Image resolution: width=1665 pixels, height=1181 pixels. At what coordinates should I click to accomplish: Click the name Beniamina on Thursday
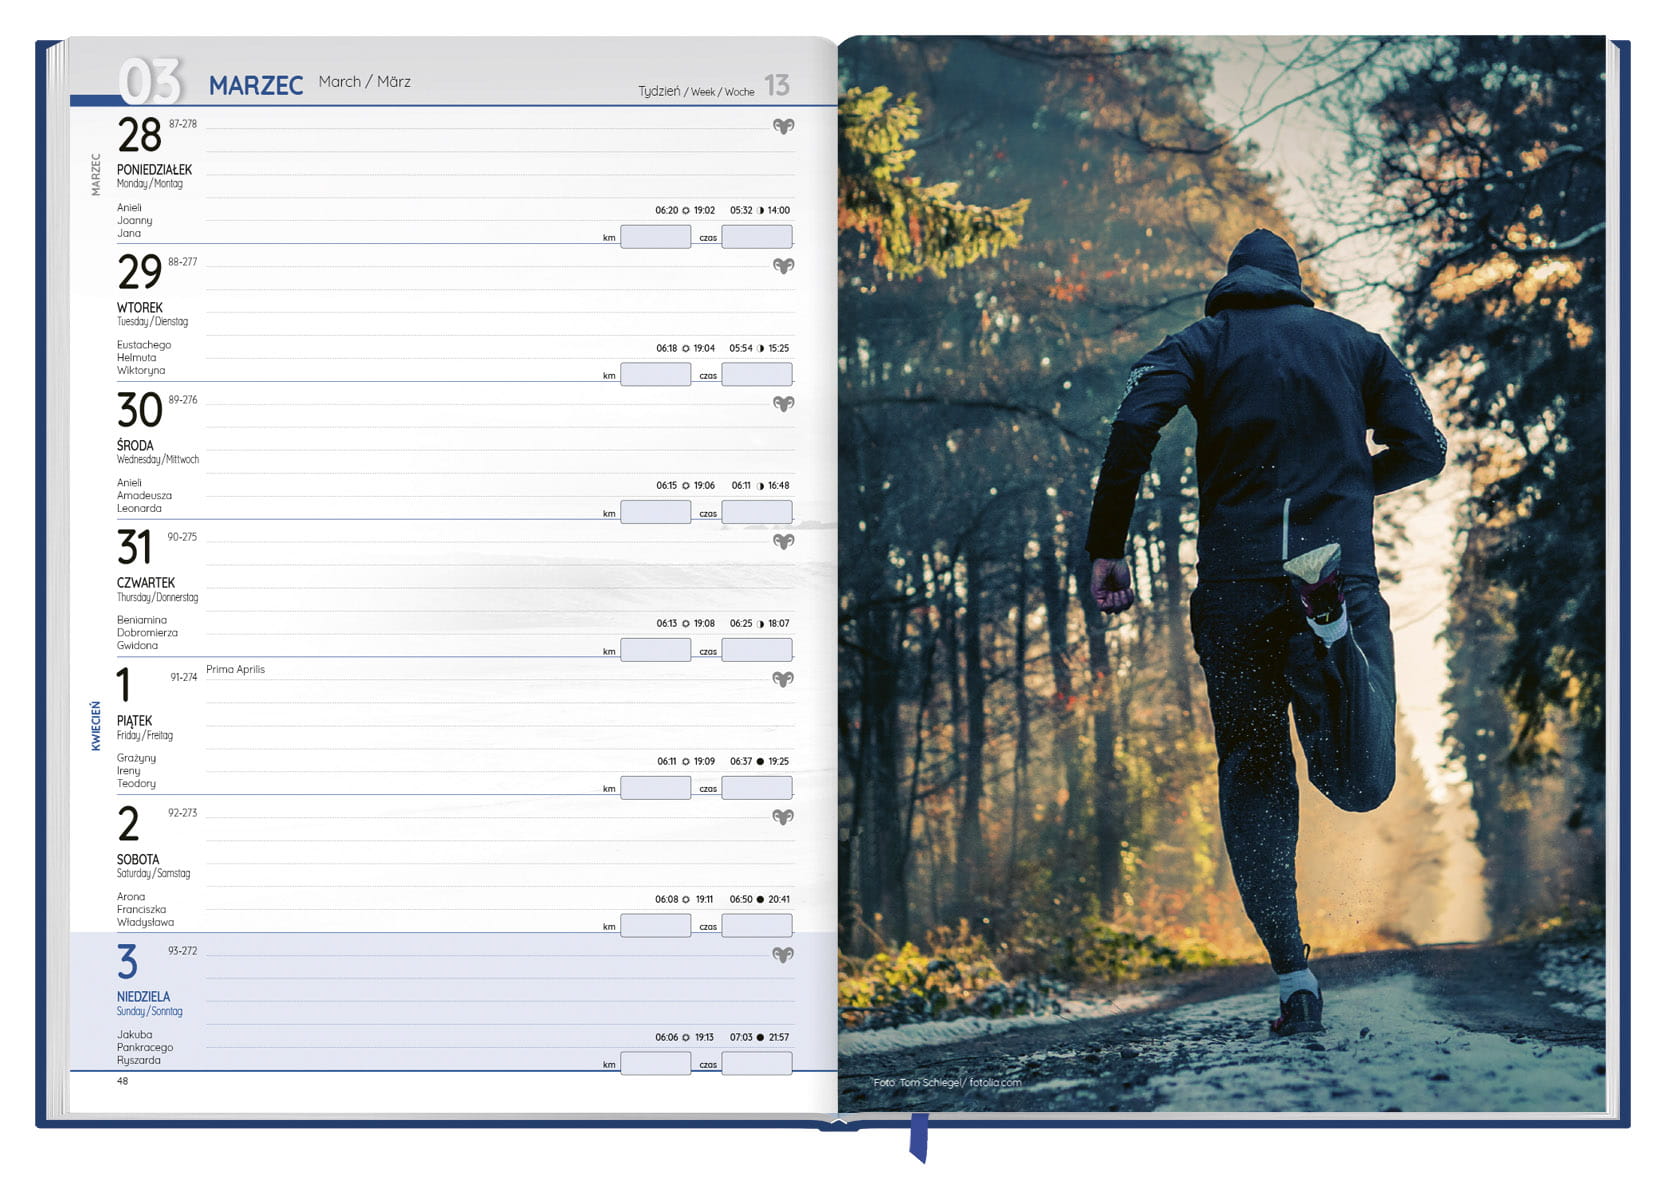142,620
